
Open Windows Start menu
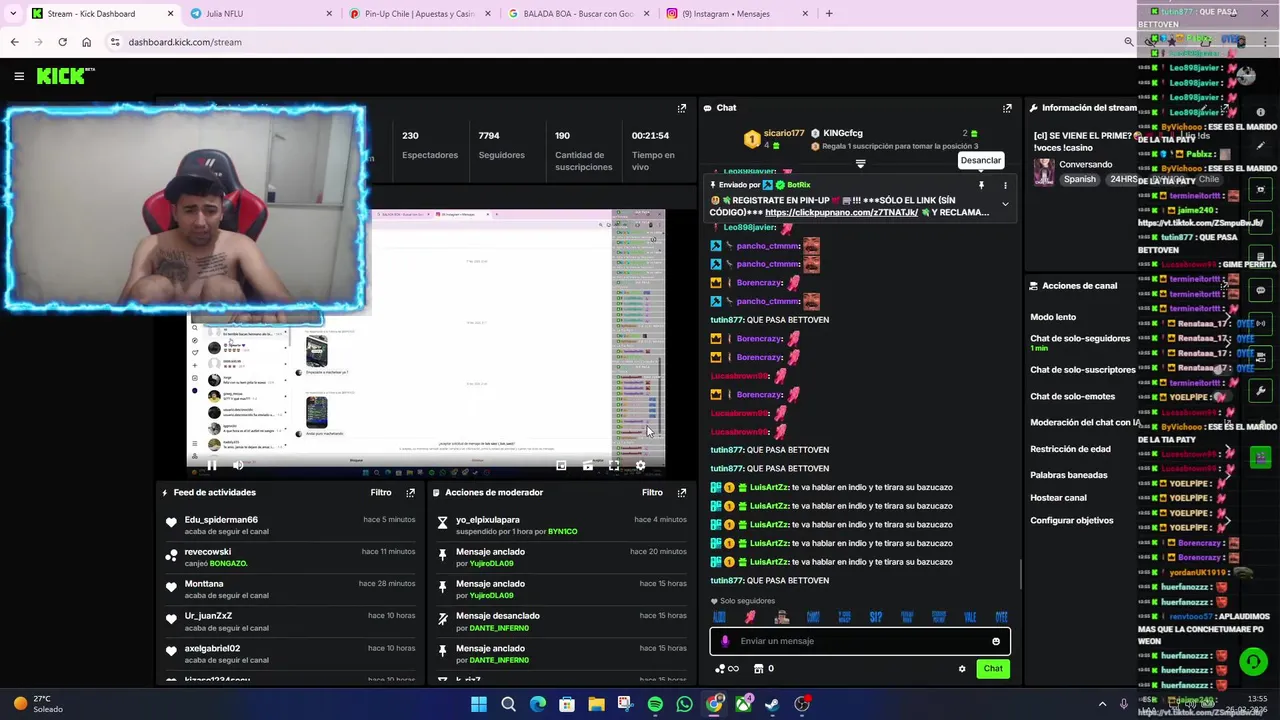coord(478,704)
